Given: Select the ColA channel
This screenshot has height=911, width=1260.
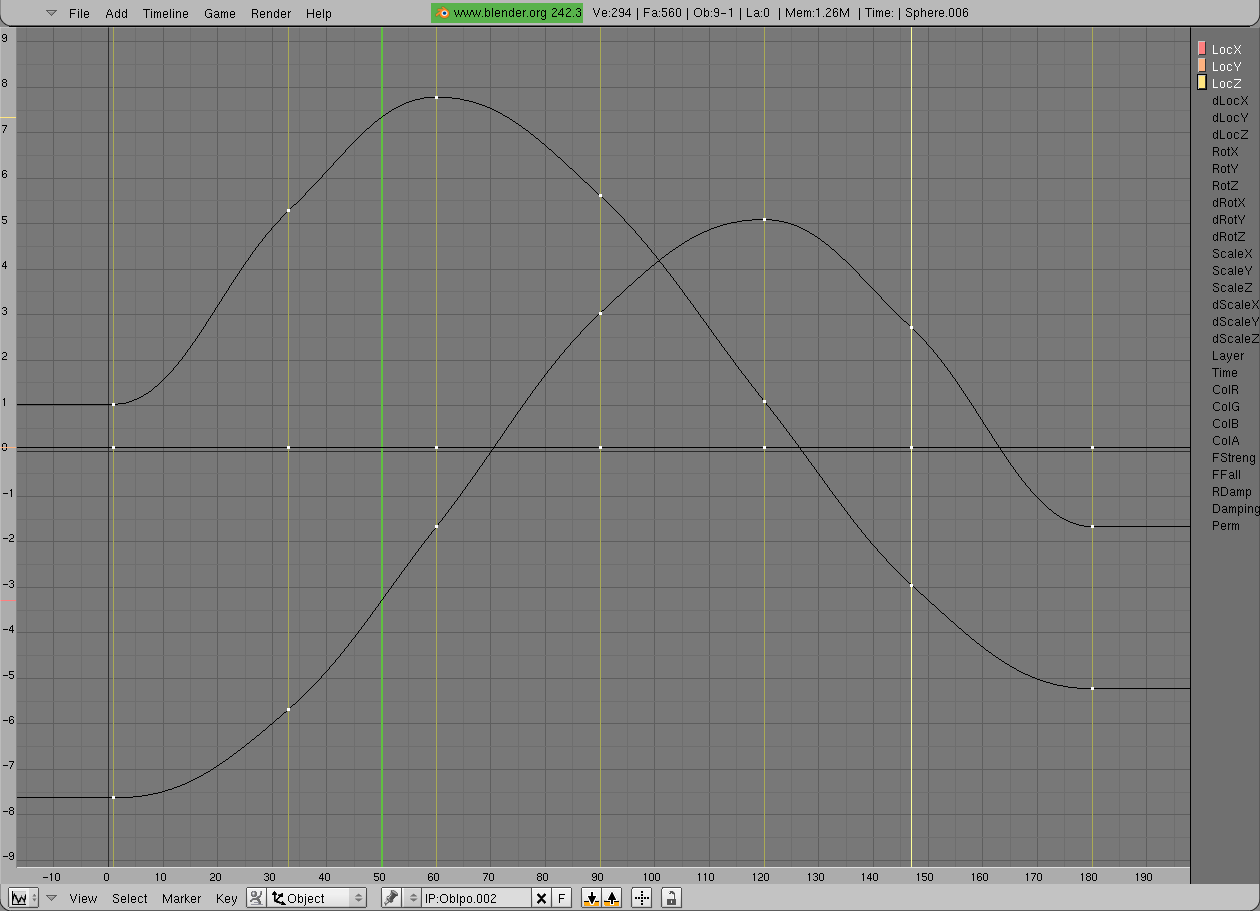Looking at the screenshot, I should point(1225,440).
